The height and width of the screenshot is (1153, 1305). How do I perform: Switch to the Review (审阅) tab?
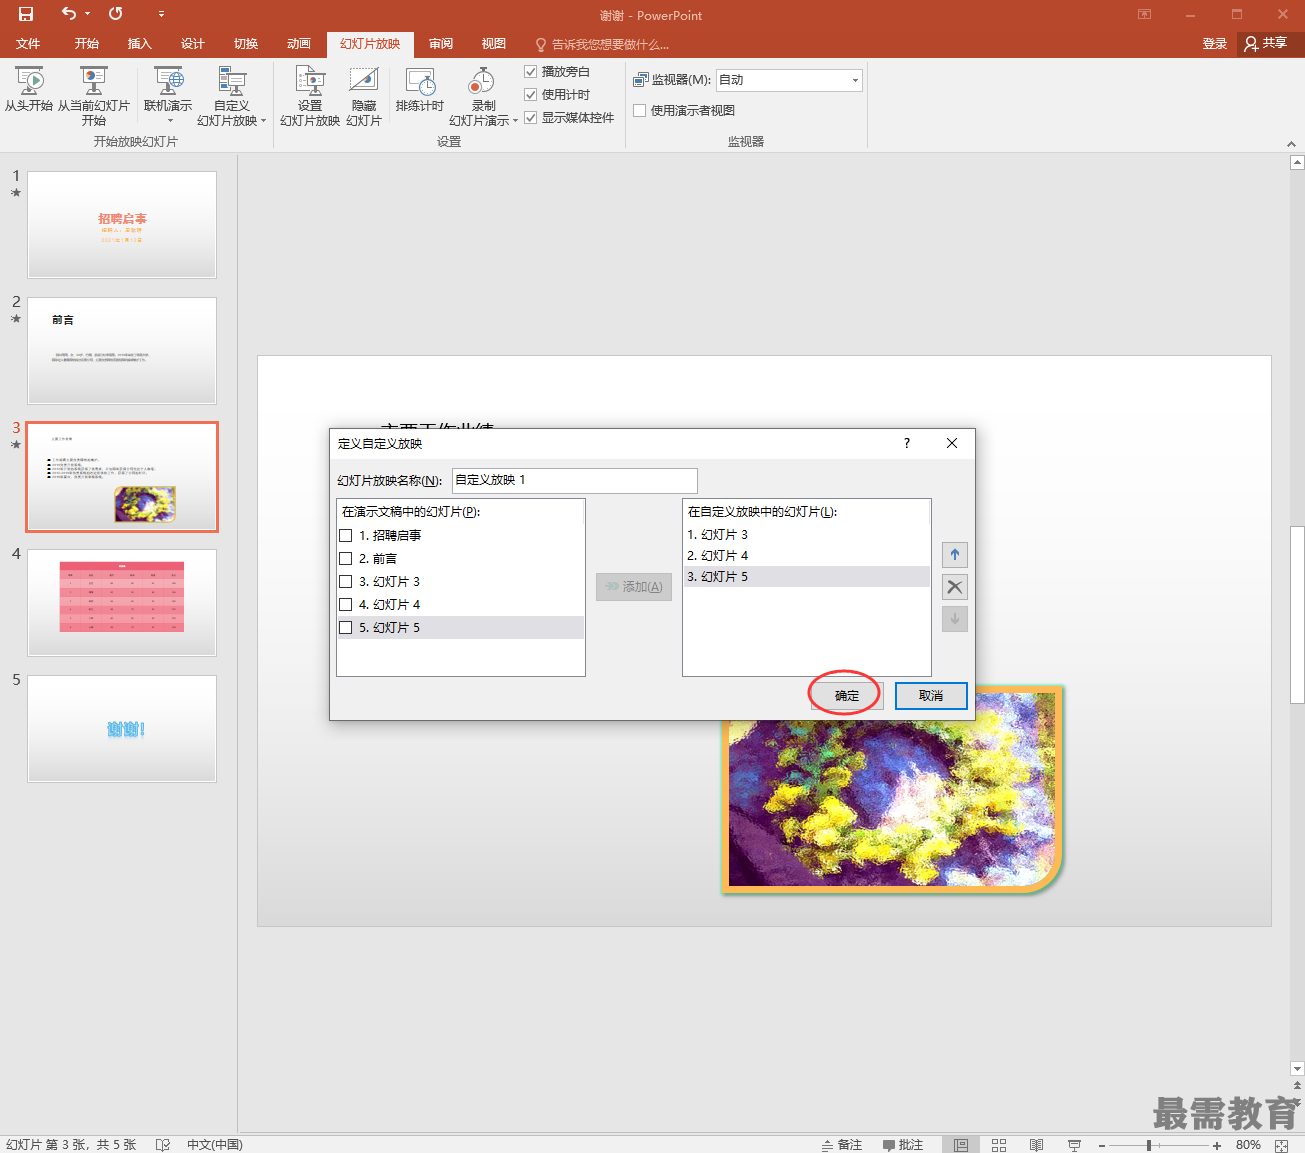pos(440,44)
